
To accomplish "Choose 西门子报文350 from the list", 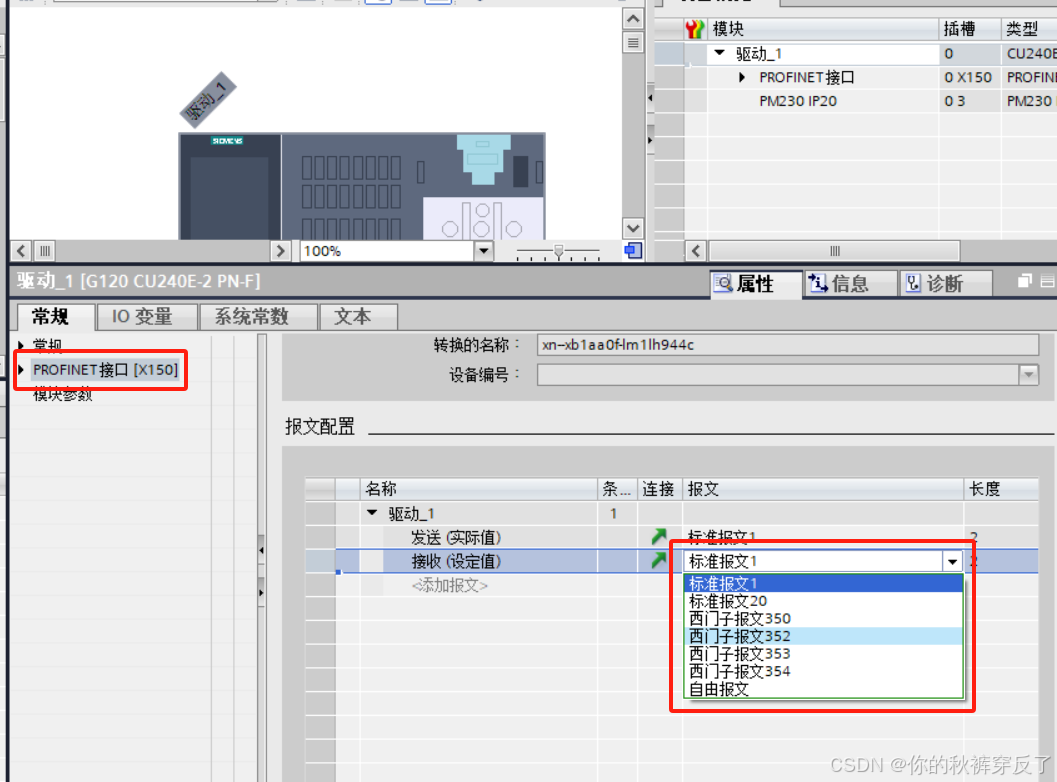I will (823, 618).
